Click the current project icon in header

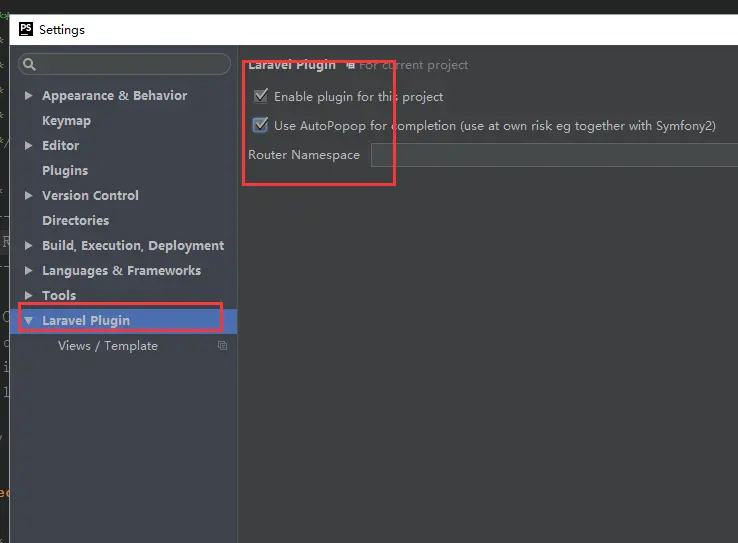[x=350, y=65]
